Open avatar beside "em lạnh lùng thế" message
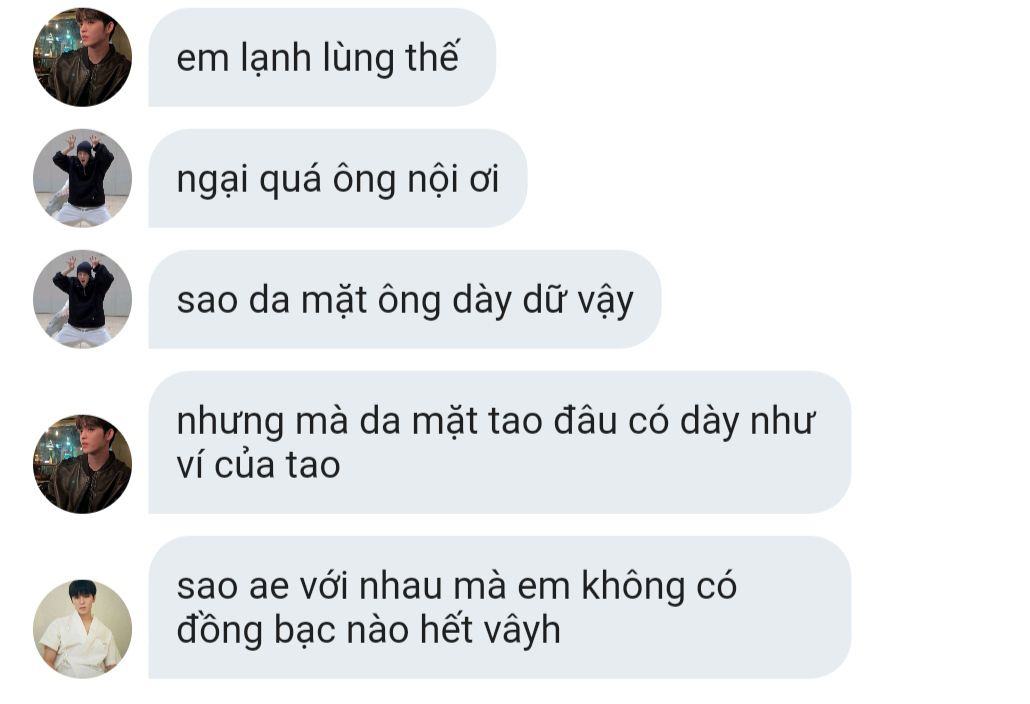 tap(82, 57)
